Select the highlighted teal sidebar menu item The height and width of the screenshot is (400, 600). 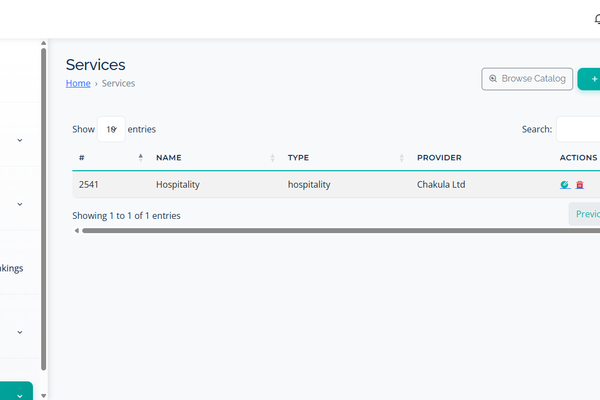(x=16, y=391)
